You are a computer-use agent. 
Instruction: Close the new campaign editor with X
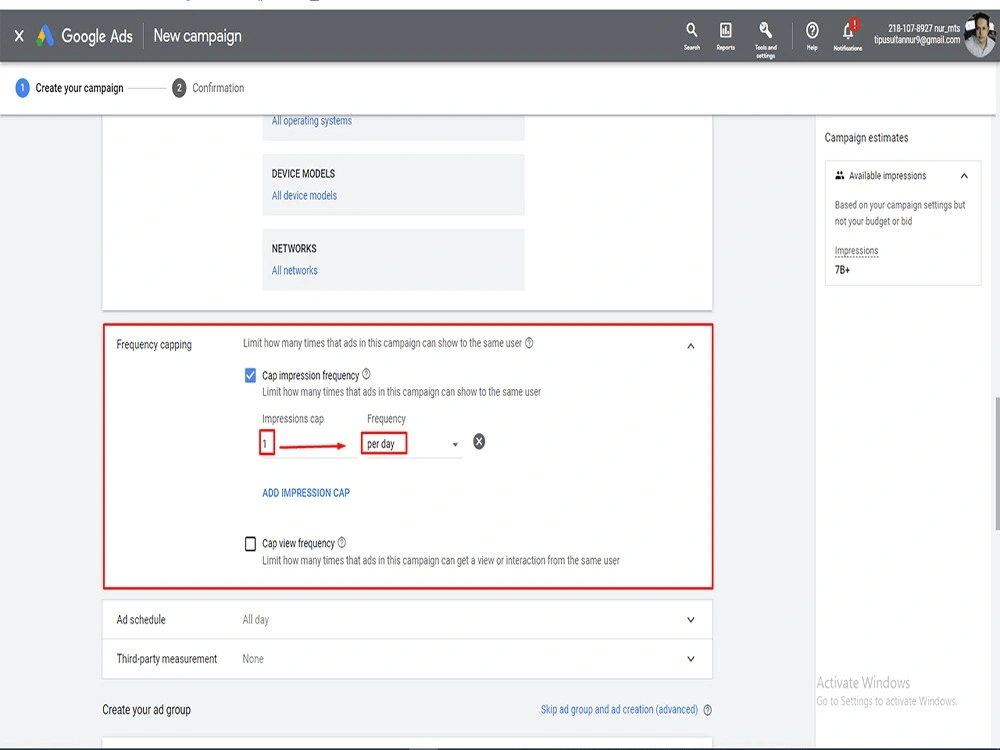tap(19, 36)
